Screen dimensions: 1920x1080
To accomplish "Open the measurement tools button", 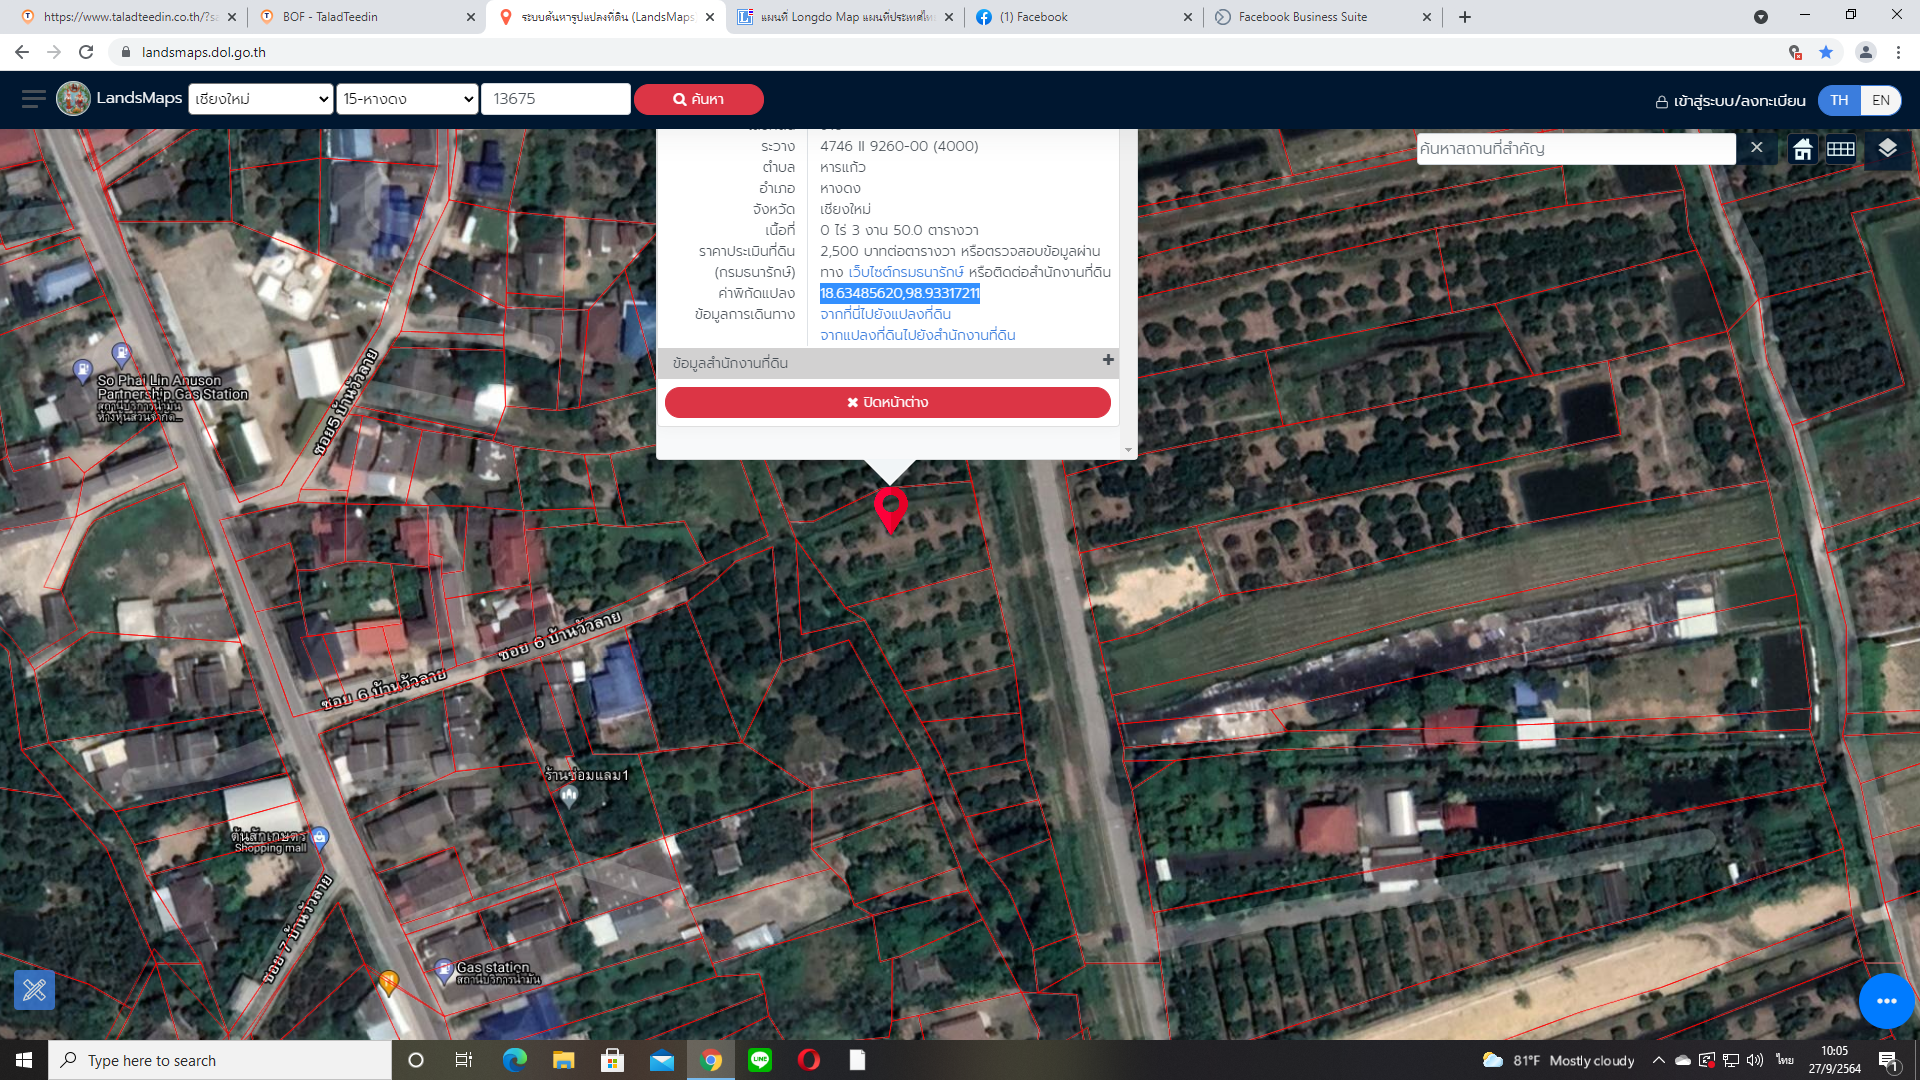I will [34, 990].
